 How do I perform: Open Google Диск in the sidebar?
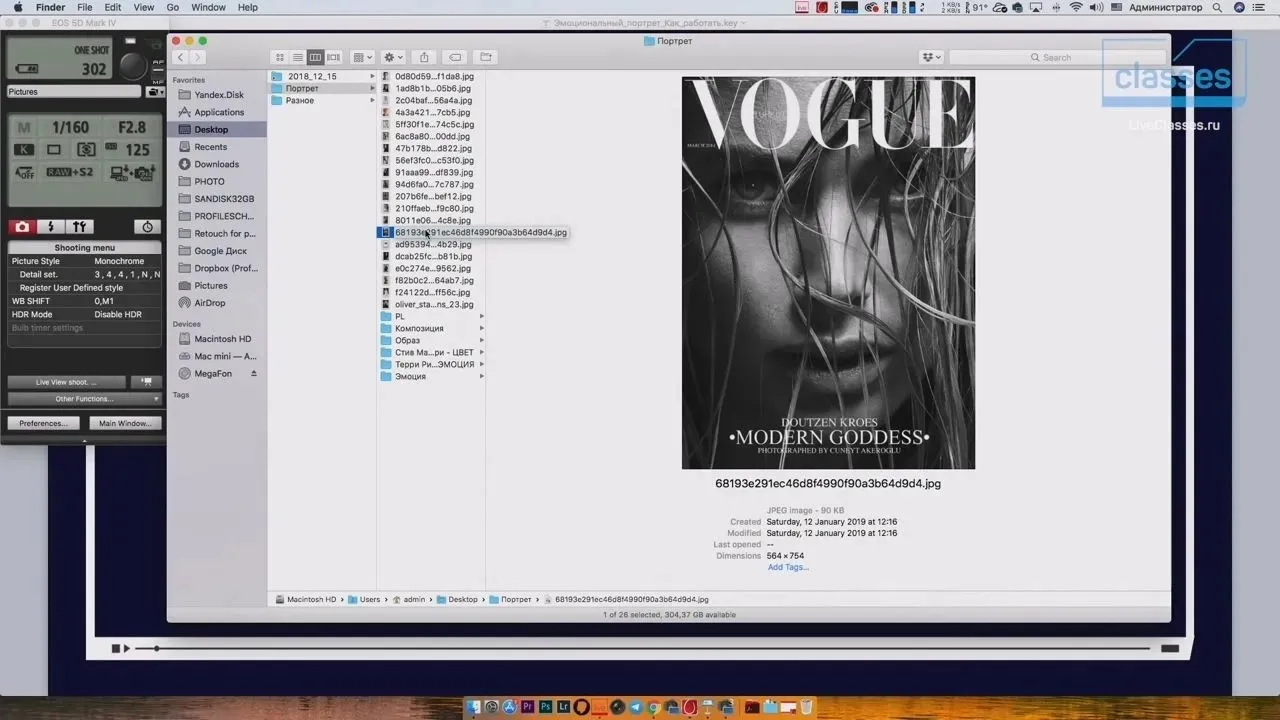point(218,251)
